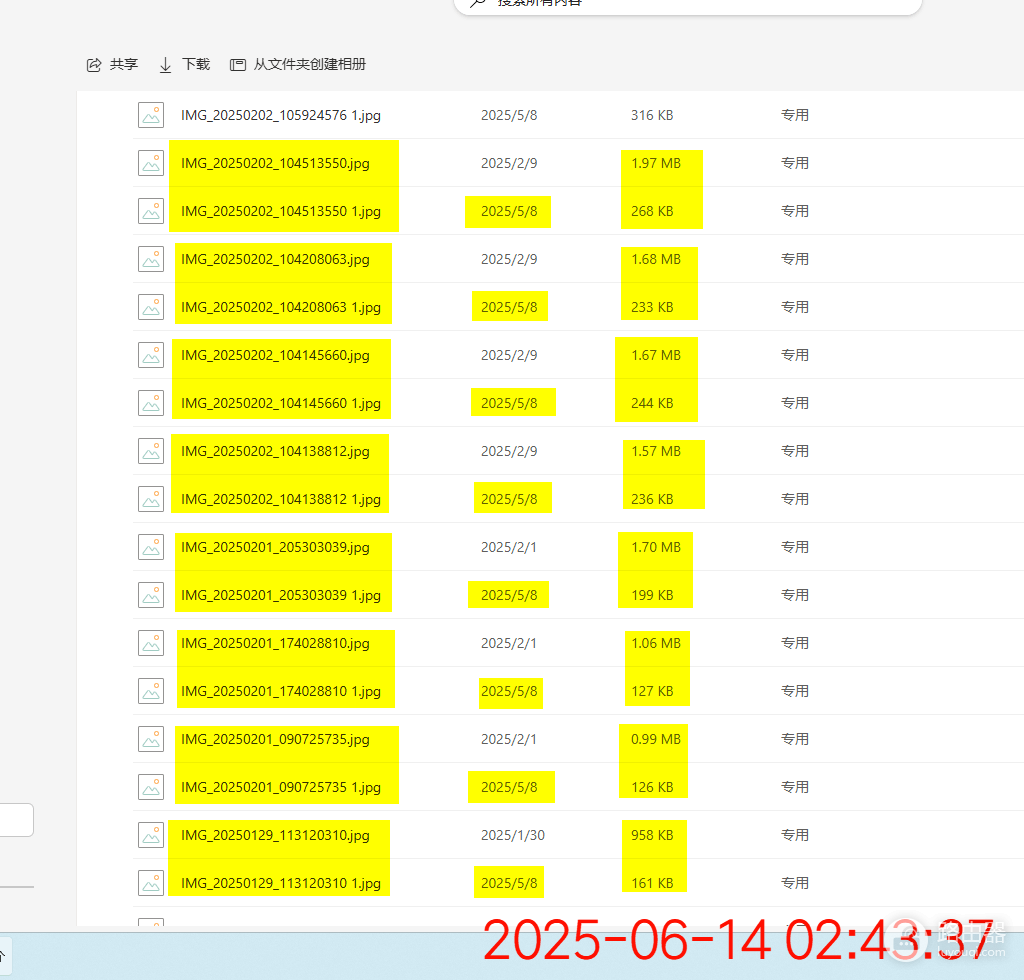Click the Download (下载) arrow icon
This screenshot has height=980, width=1024.
coord(165,65)
